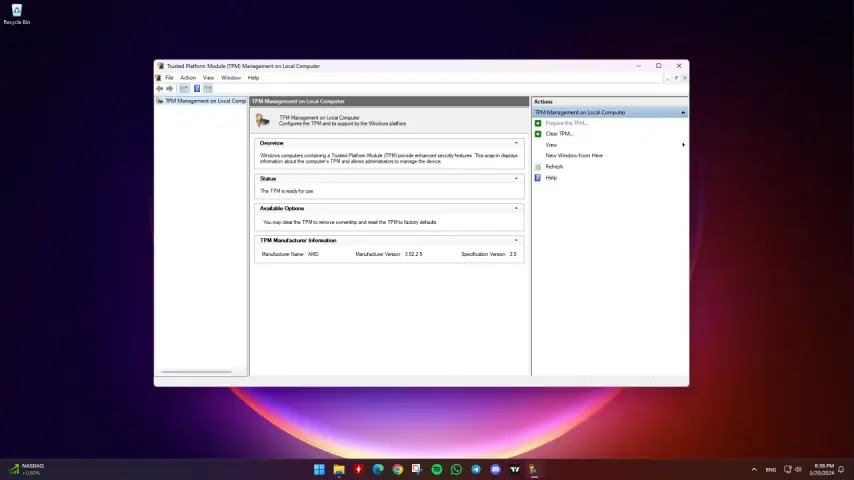
Task: Collapse the Overview section
Action: click(516, 143)
